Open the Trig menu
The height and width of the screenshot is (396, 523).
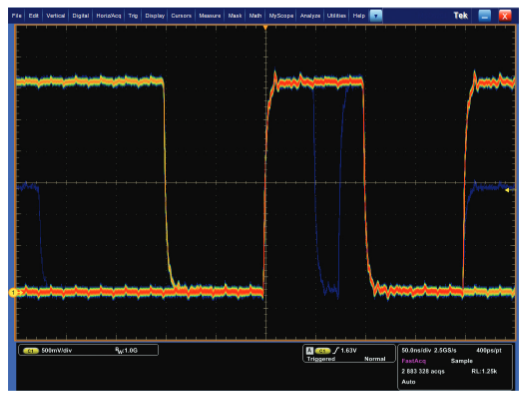pyautogui.click(x=133, y=16)
